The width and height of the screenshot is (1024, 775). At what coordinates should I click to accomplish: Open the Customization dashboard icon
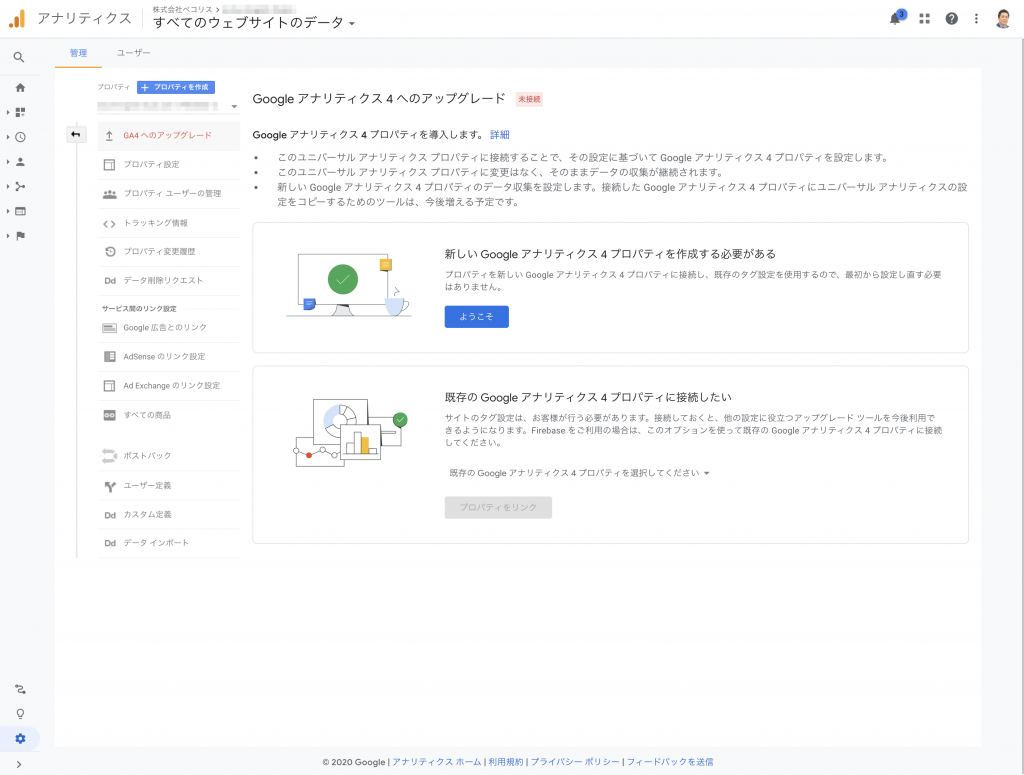(x=20, y=112)
